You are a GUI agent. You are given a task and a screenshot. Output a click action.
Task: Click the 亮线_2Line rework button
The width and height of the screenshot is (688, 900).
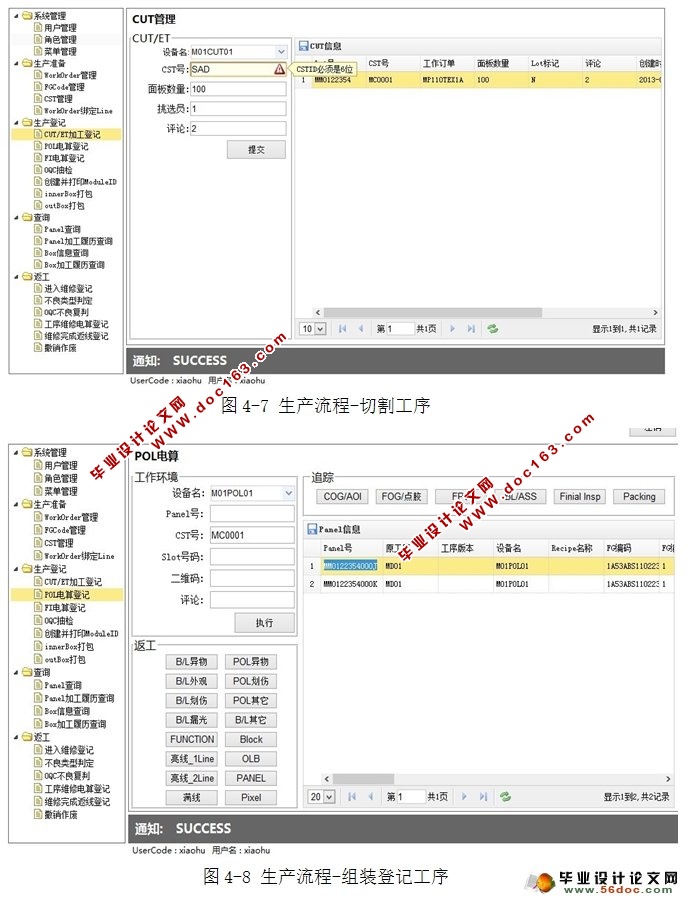point(191,778)
